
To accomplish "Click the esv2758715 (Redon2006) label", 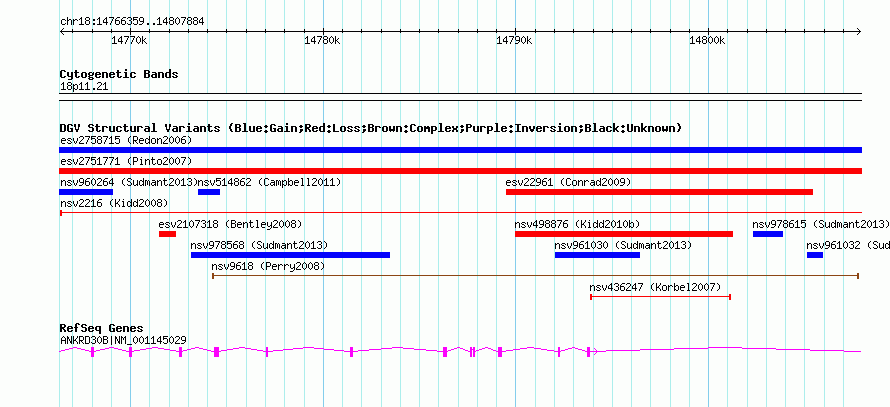I will [x=126, y=140].
